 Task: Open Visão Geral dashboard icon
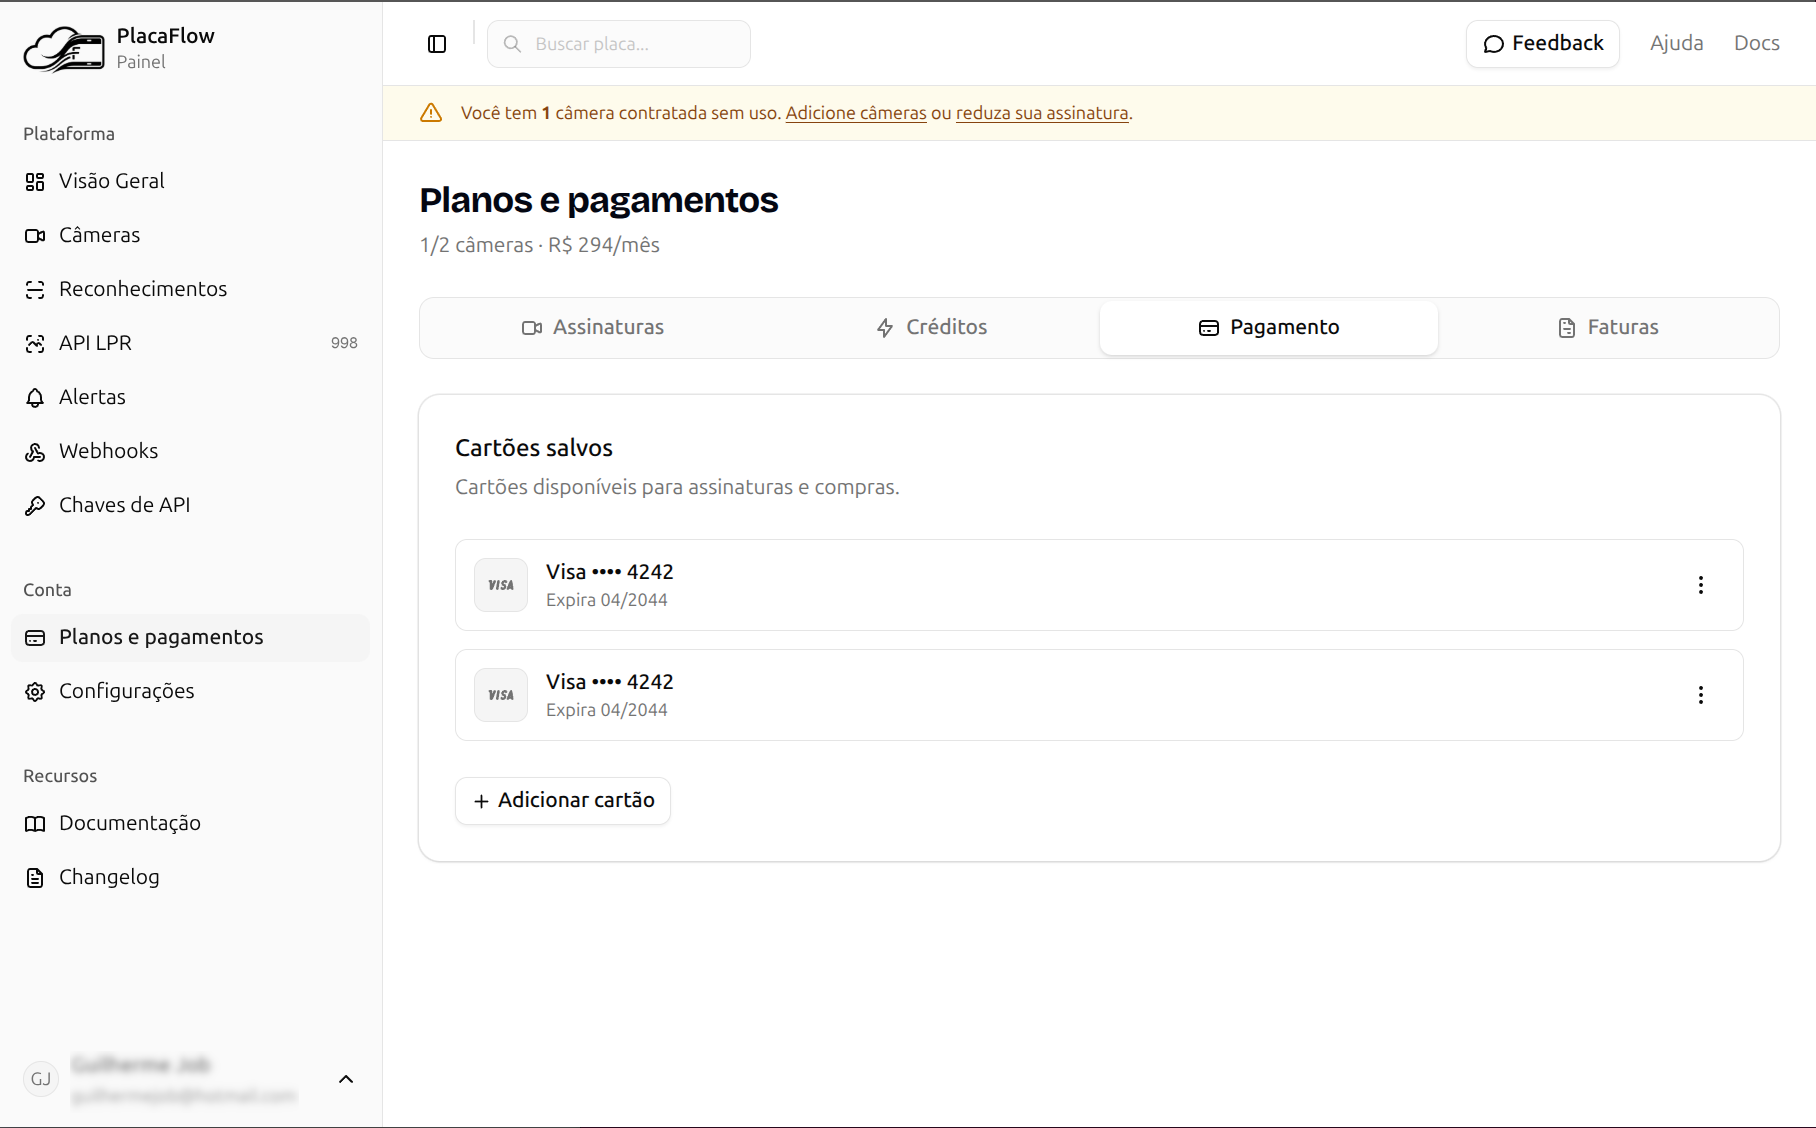(35, 182)
